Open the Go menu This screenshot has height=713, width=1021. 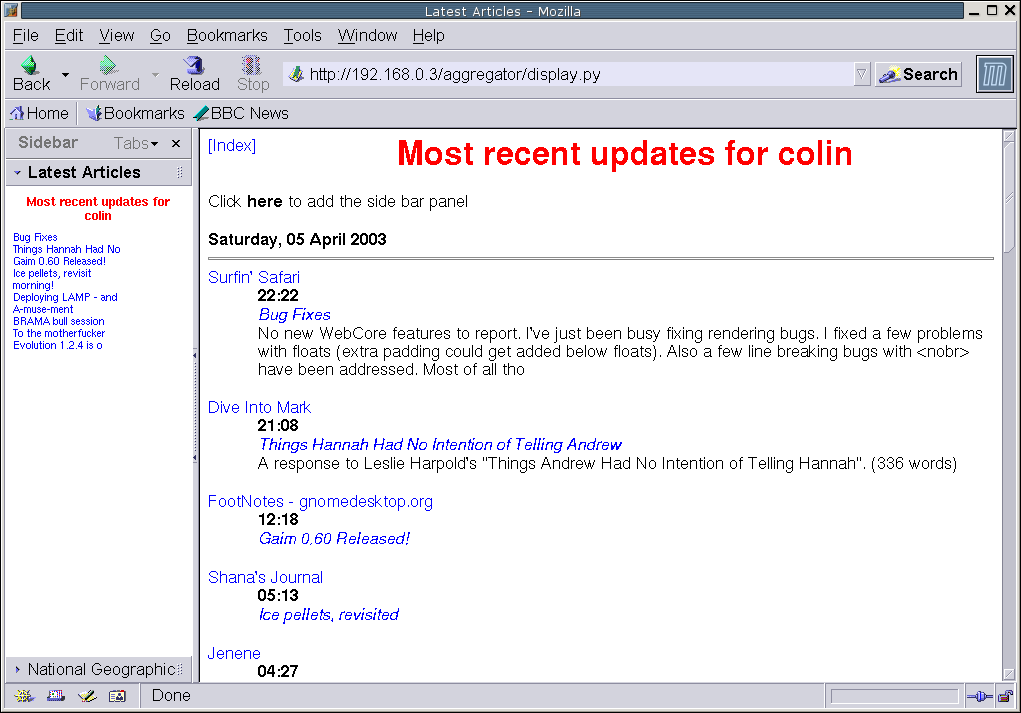pyautogui.click(x=160, y=35)
